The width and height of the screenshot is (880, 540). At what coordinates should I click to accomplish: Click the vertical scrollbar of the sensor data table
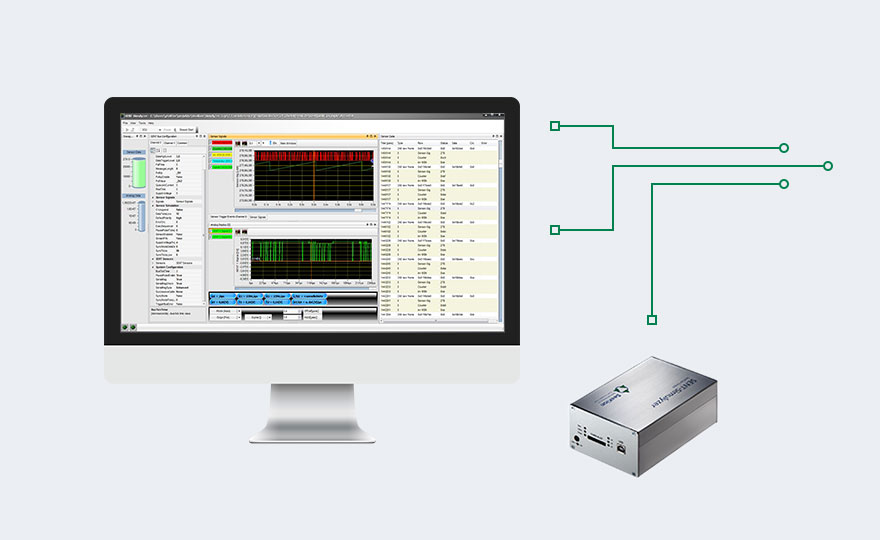[x=500, y=230]
